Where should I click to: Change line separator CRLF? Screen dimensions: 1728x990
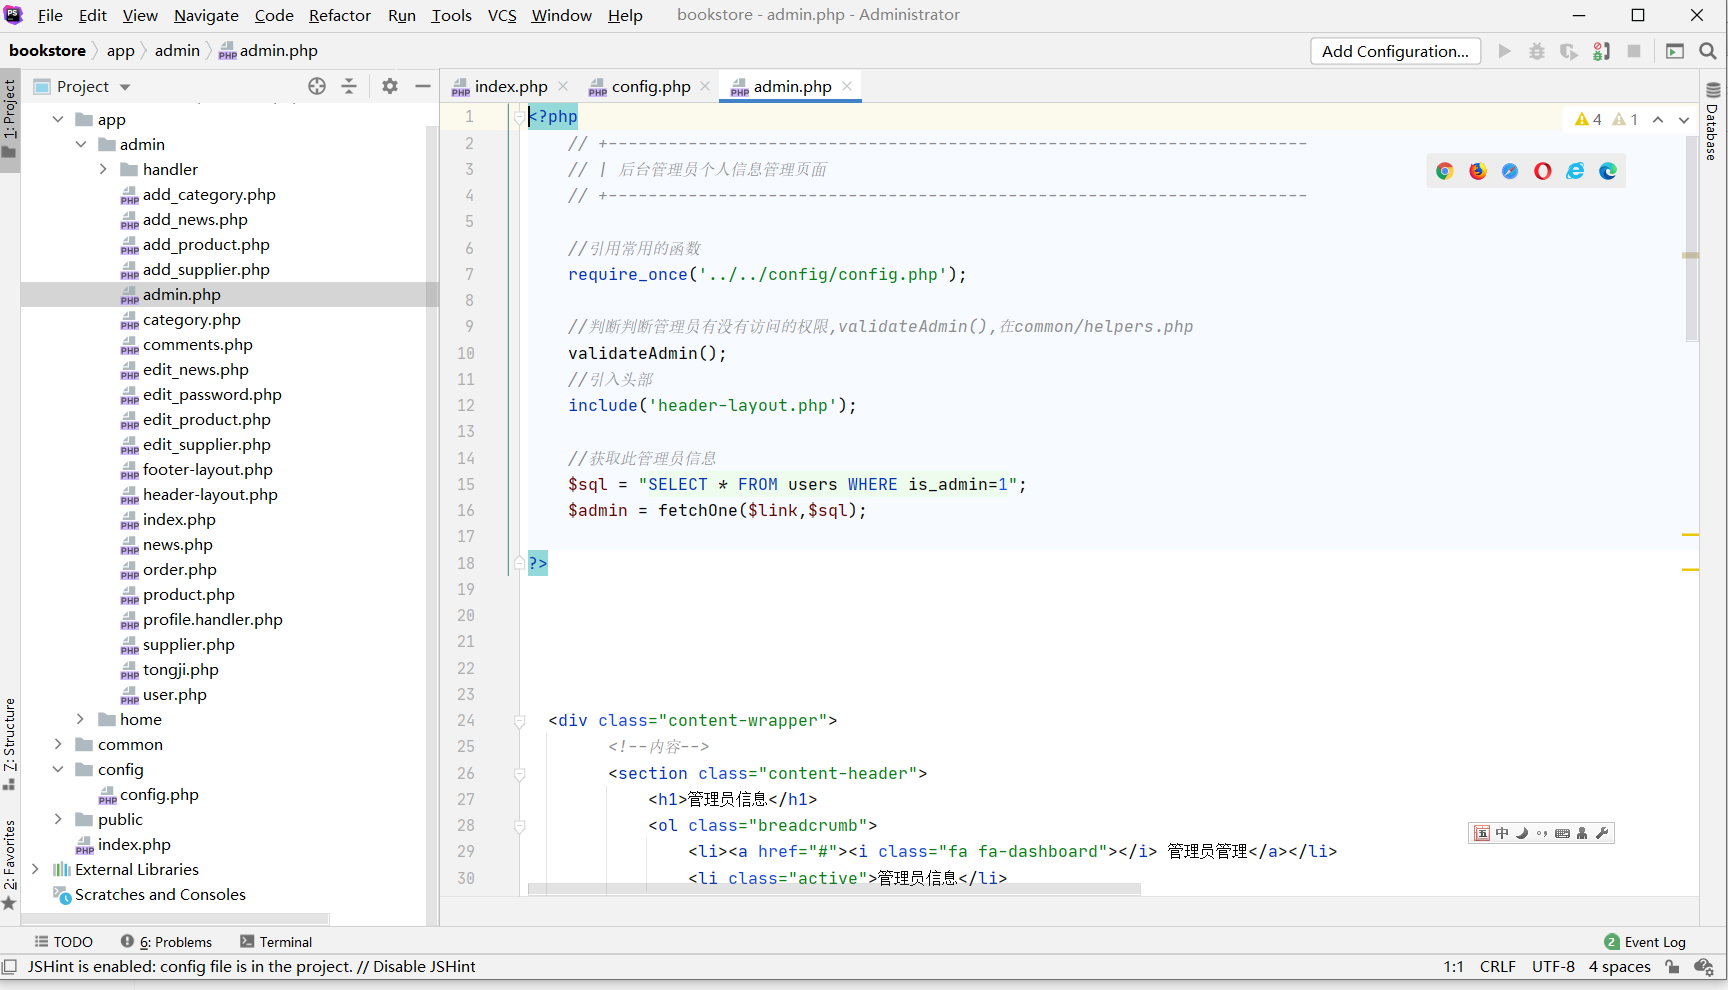[1498, 966]
